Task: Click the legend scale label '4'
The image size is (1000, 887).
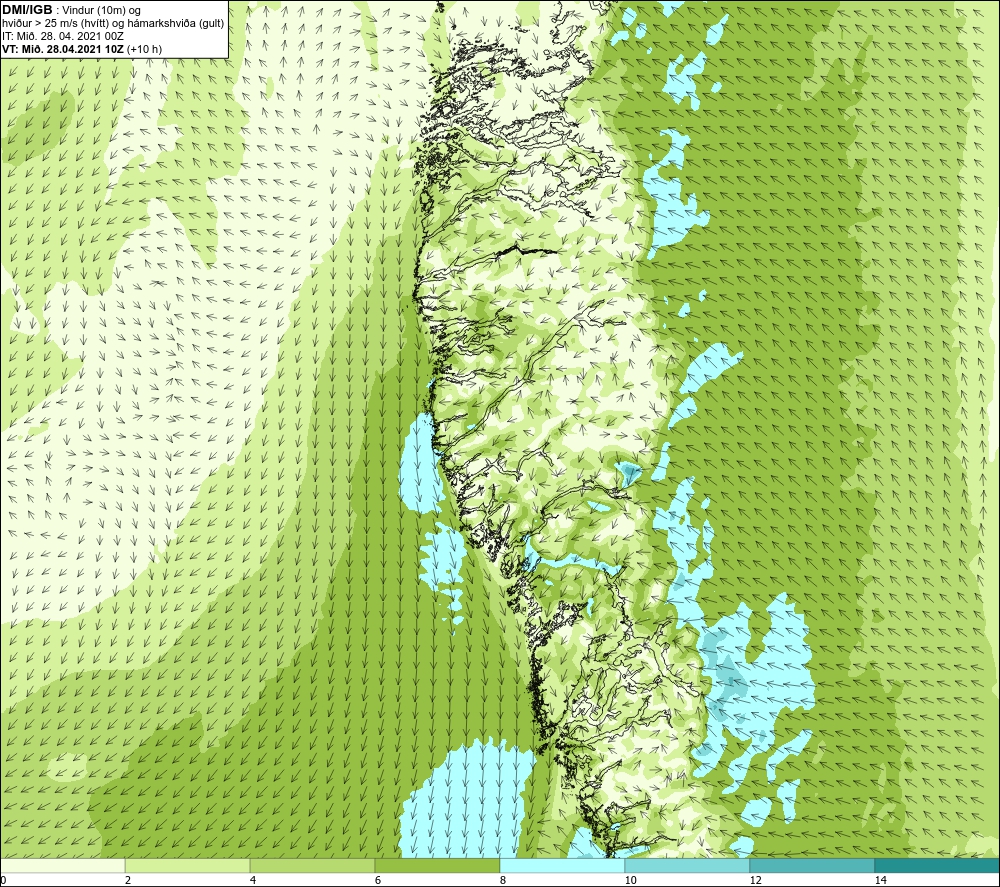Action: pos(253,880)
